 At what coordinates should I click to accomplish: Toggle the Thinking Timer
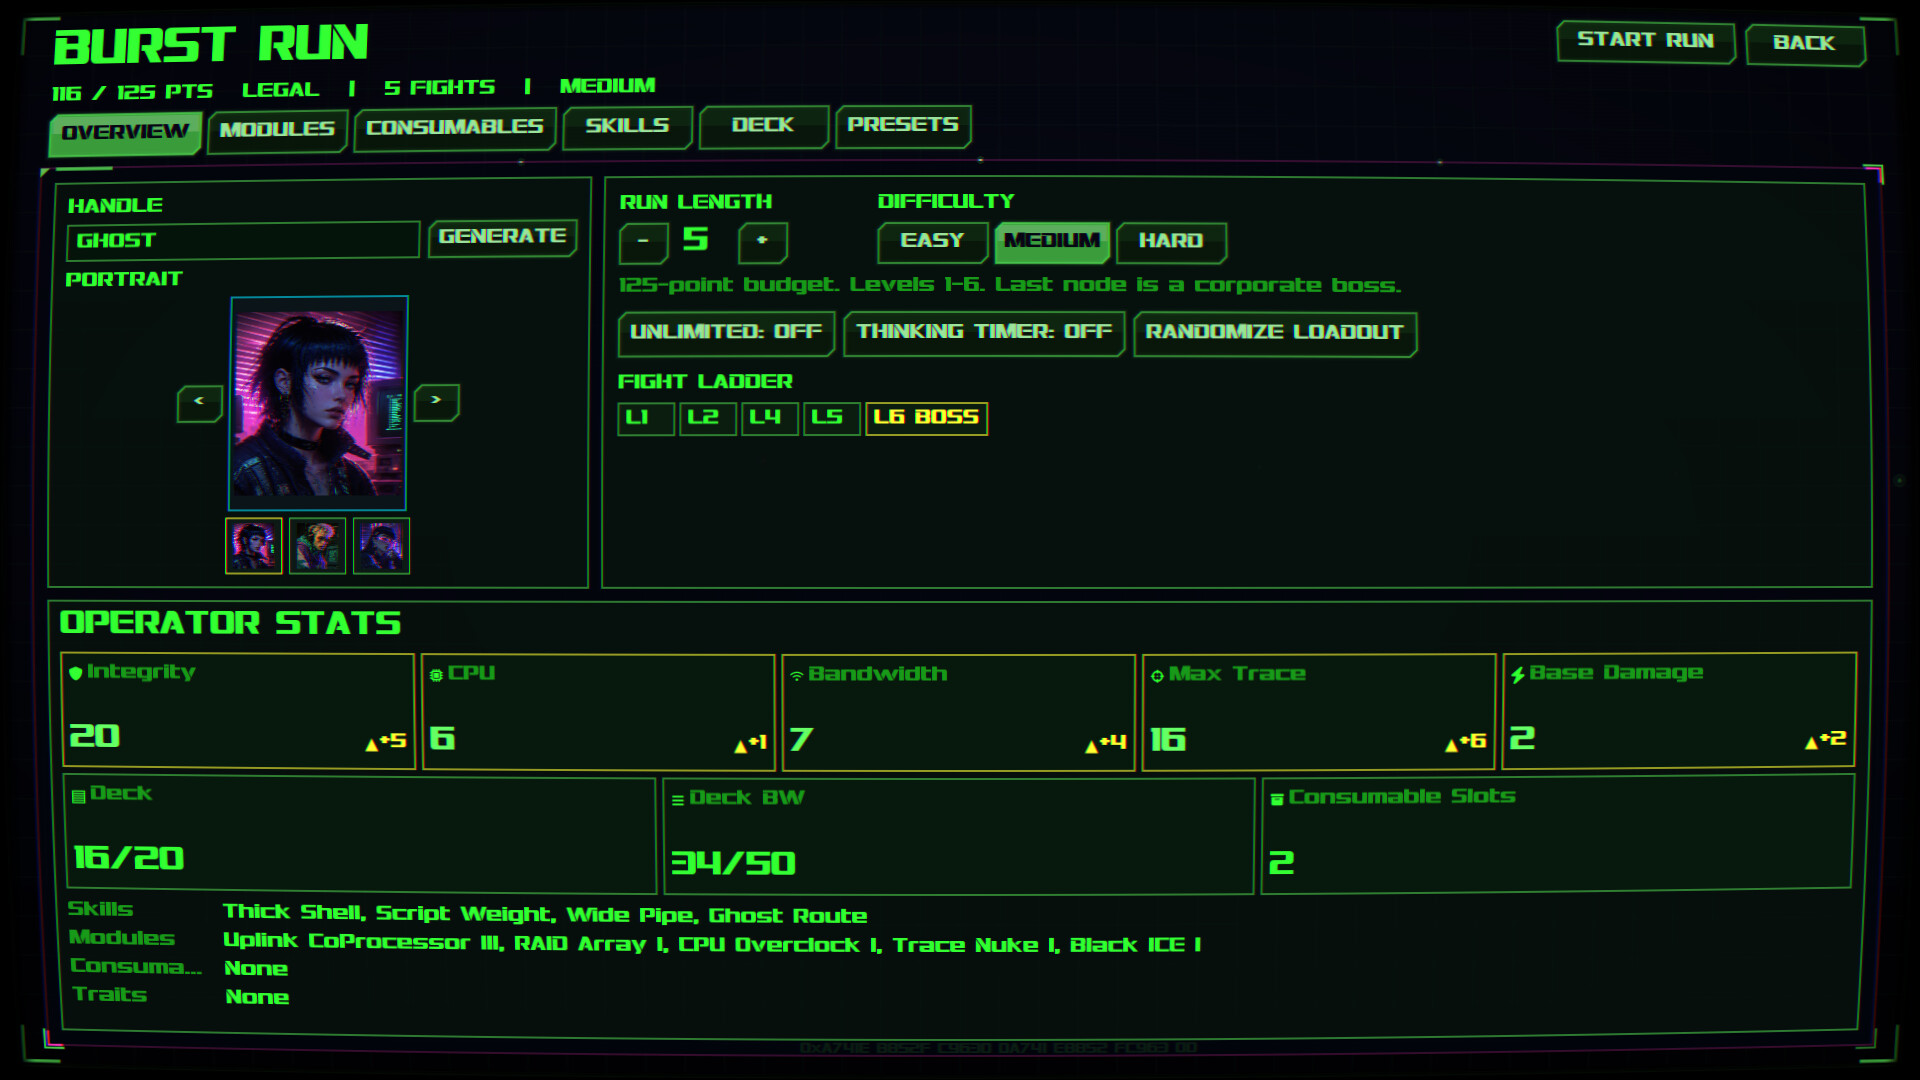pos(984,333)
